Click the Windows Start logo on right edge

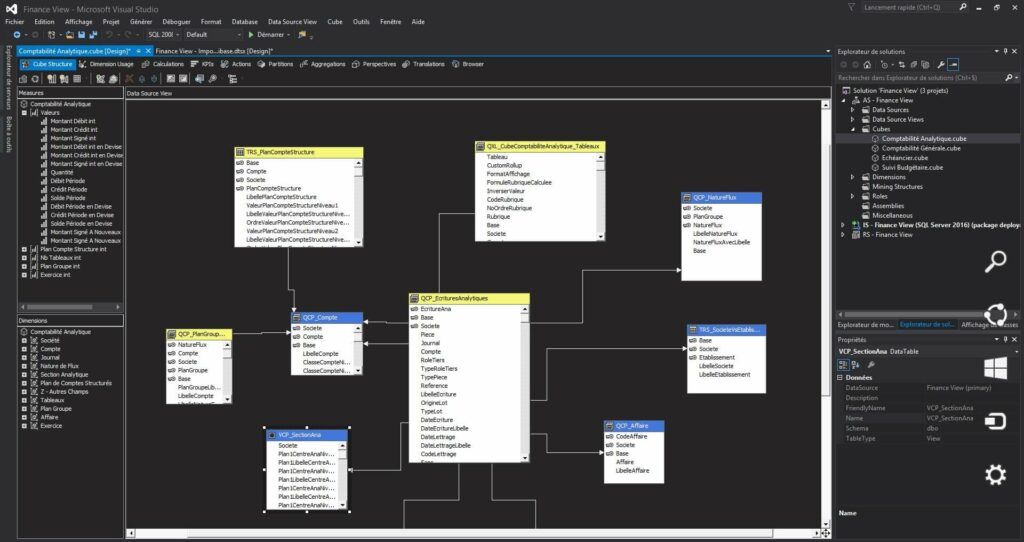(995, 367)
